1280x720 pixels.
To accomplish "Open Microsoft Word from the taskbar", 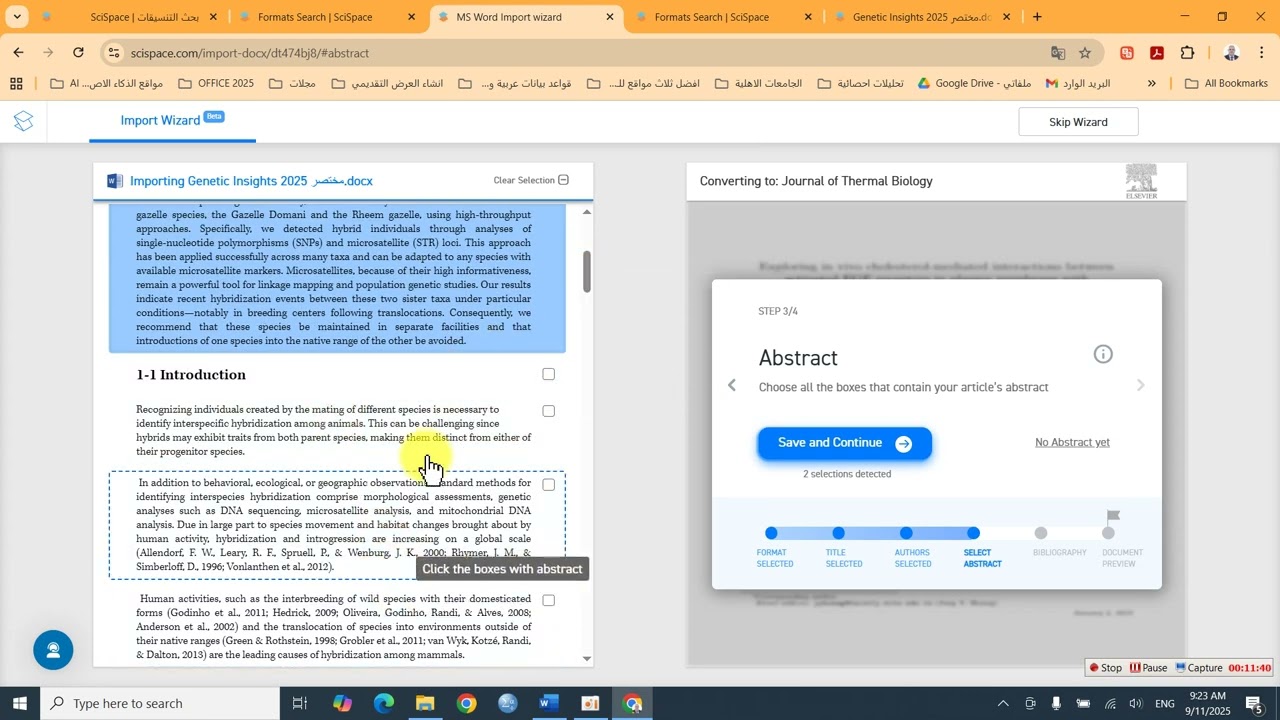I will 548,703.
